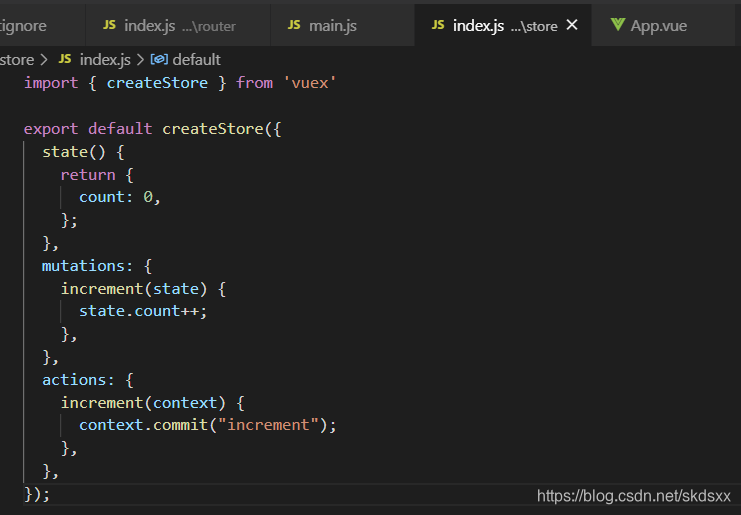Click the 'vuex' string in the import

coord(310,83)
